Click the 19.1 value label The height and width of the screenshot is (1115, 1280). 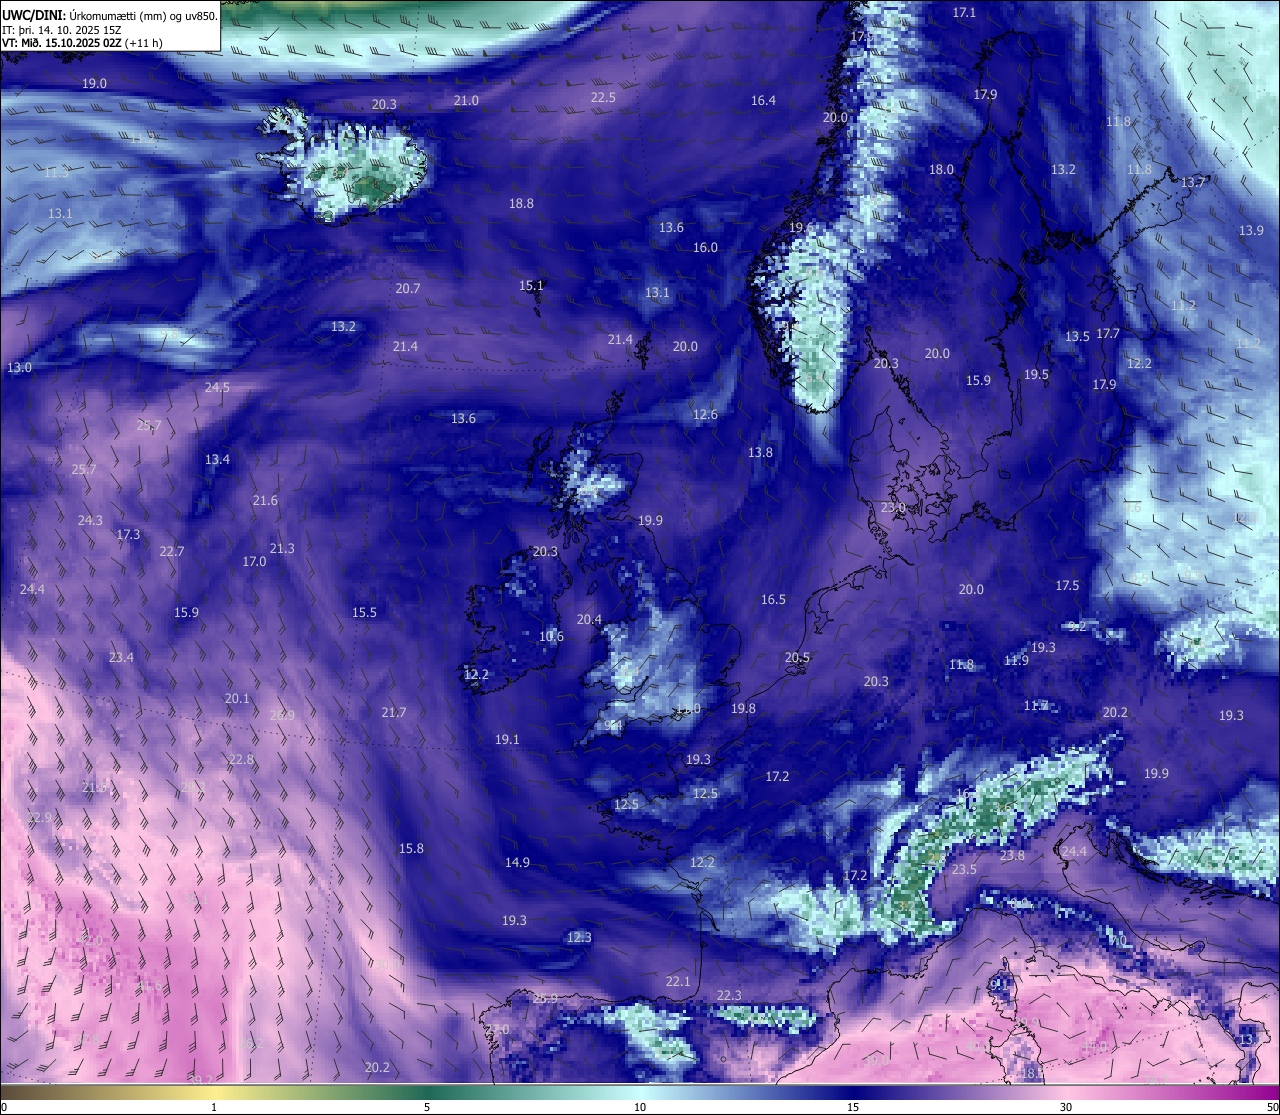click(507, 740)
